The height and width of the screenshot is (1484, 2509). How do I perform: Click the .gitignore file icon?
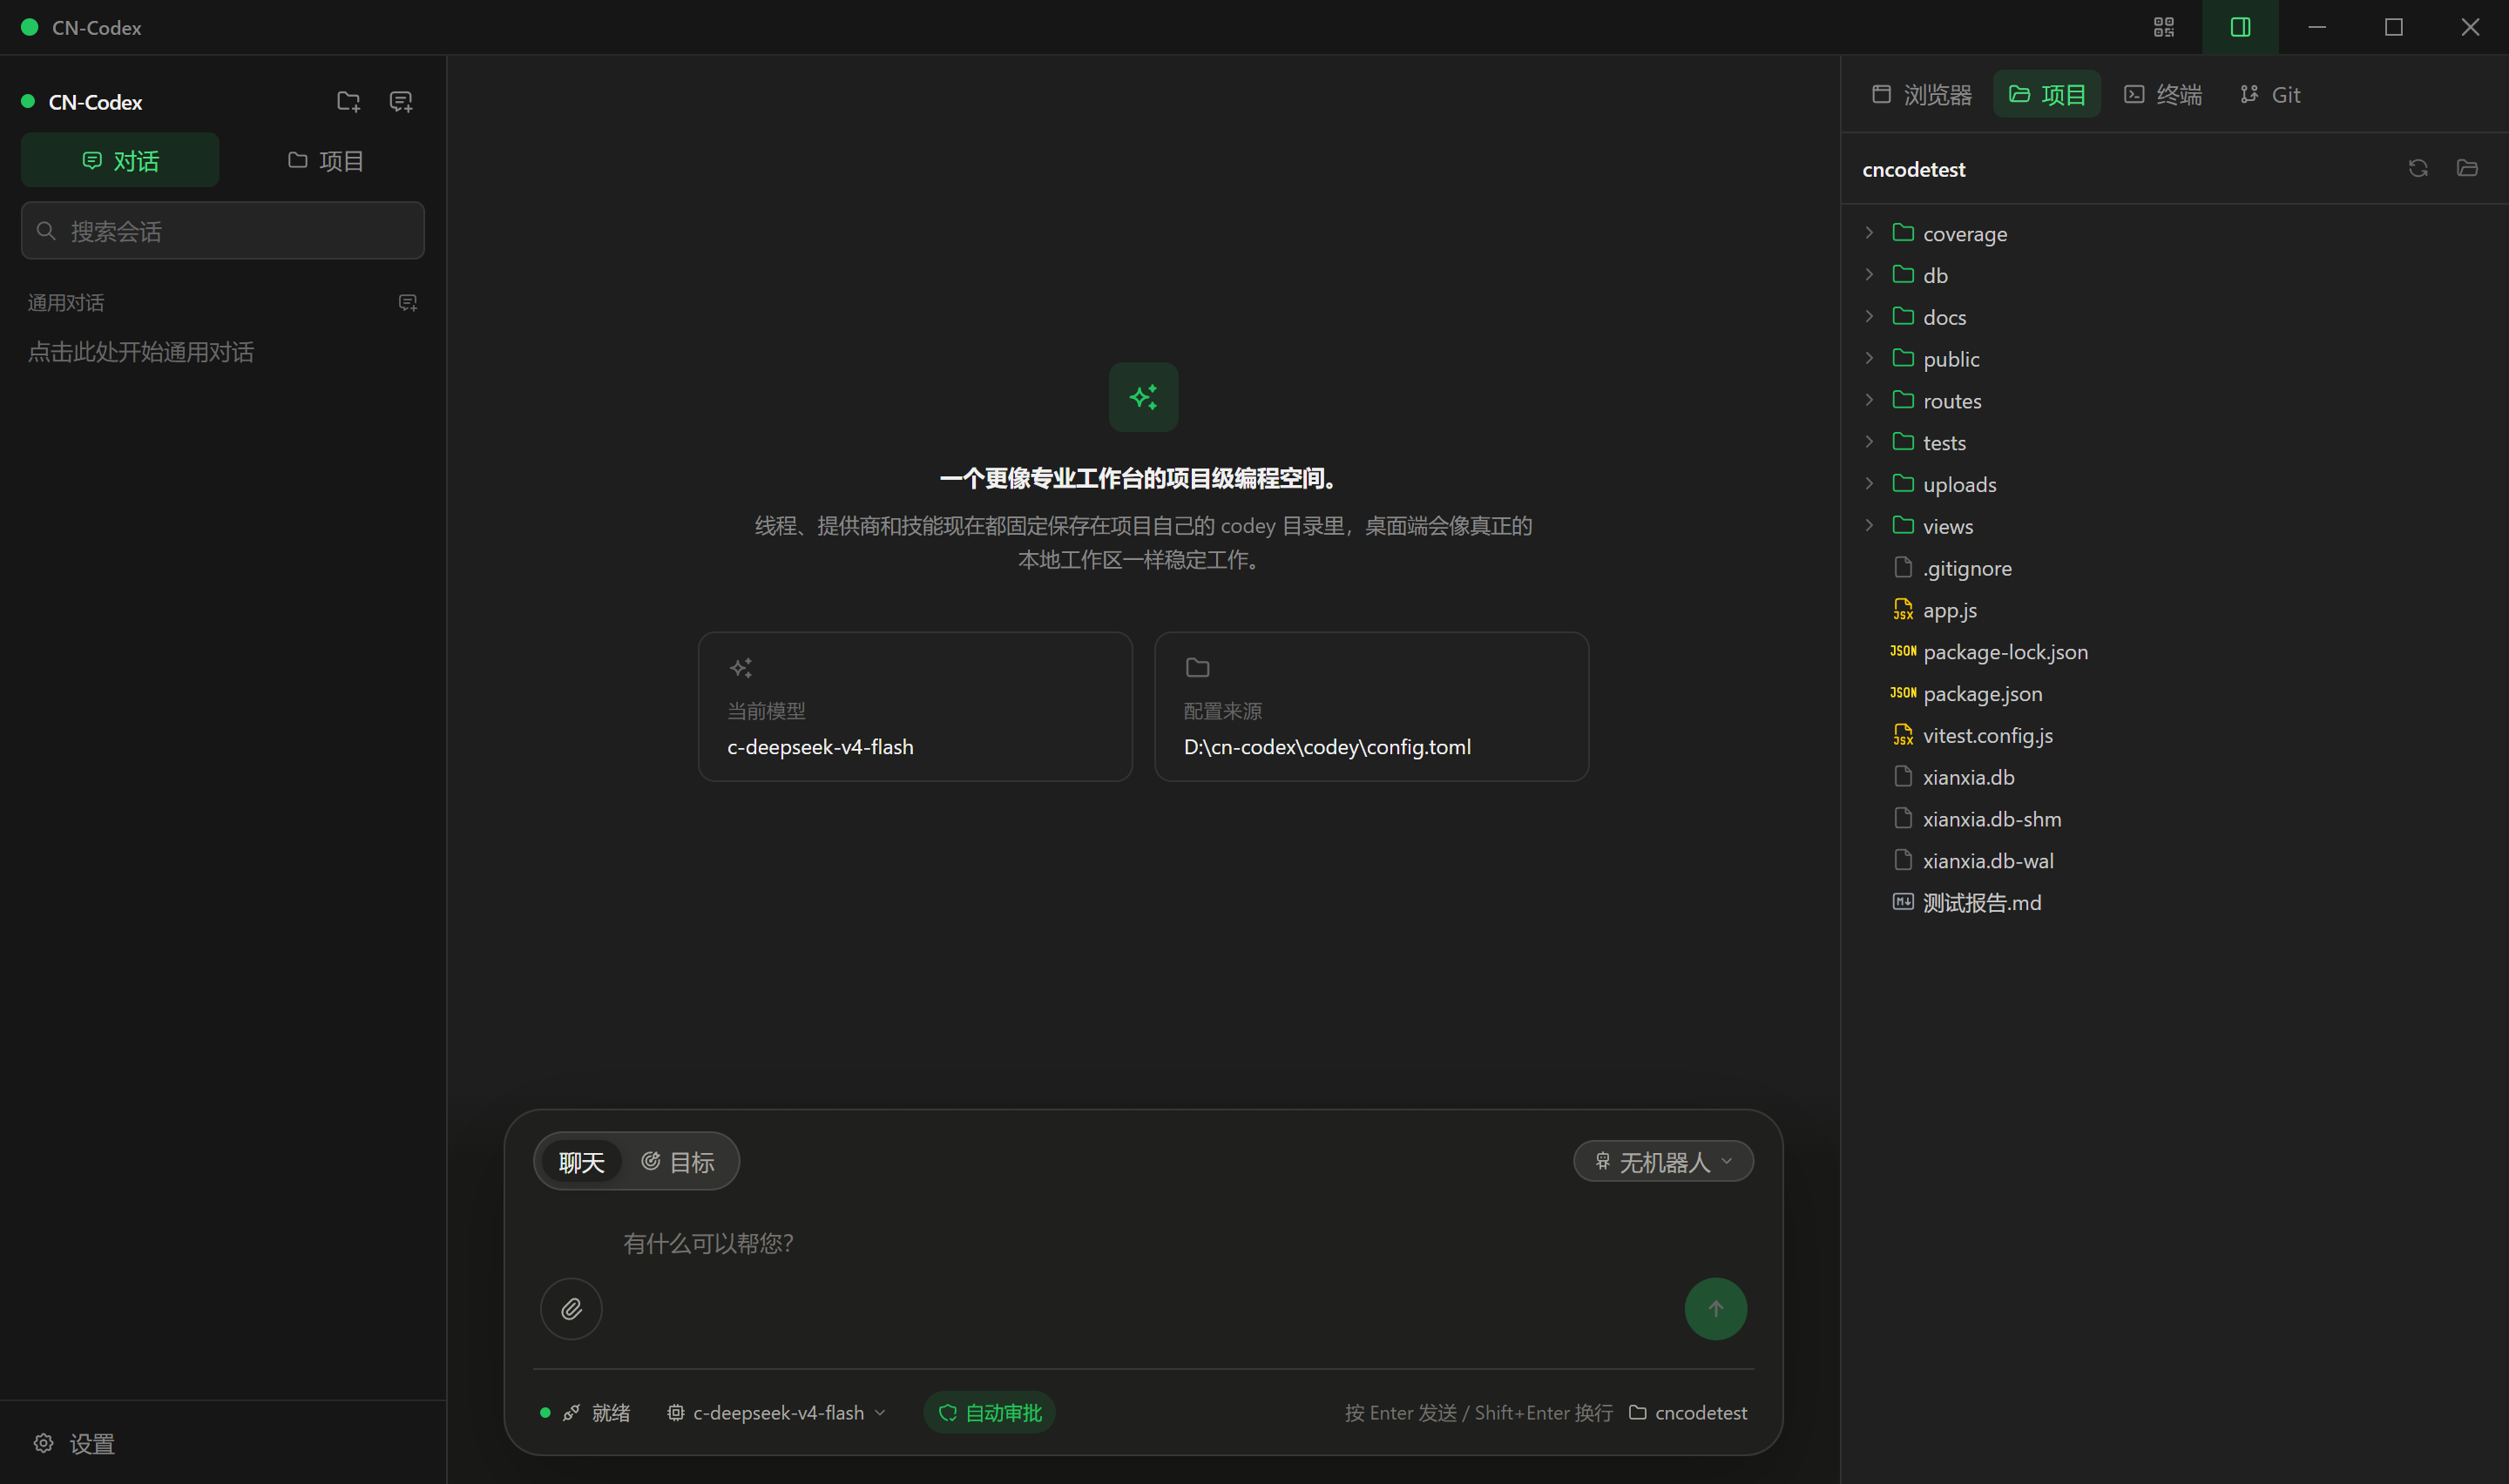click(x=1903, y=567)
